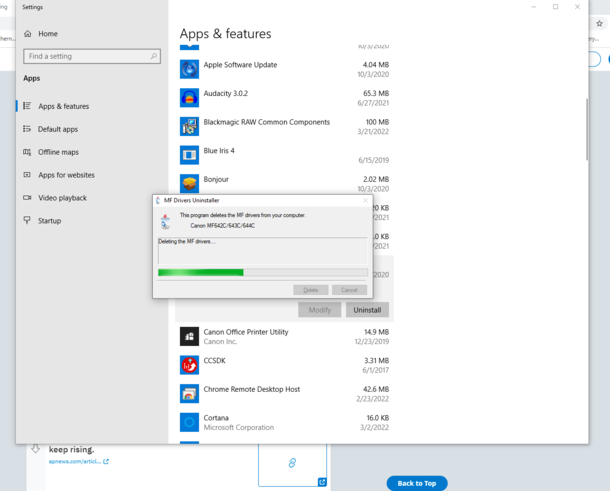The image size is (610, 491).
Task: Click the Canon printer icon in uninstaller dialog
Action: point(165,221)
